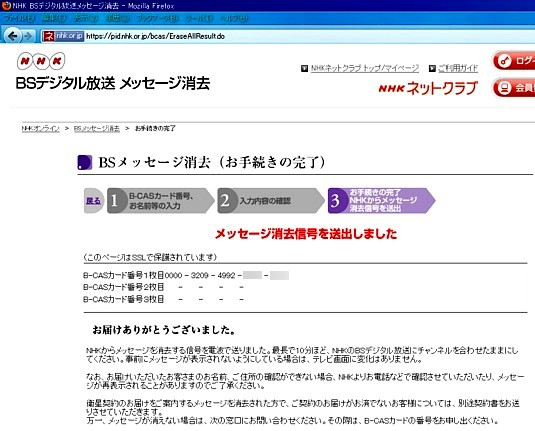Open the ブックマーク(B) menu
Screen dimensions: 535x431
point(157,18)
